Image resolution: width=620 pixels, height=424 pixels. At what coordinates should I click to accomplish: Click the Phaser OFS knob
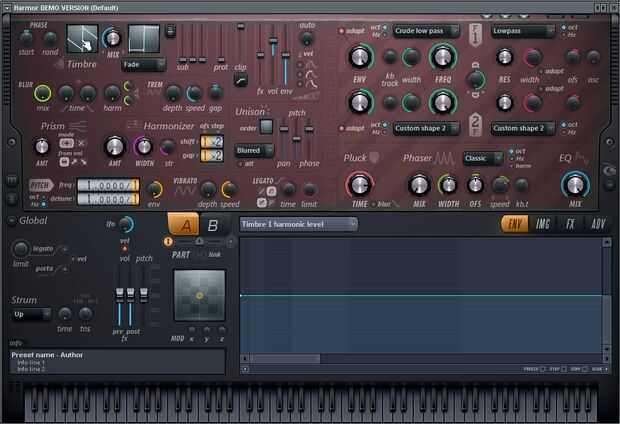point(475,185)
